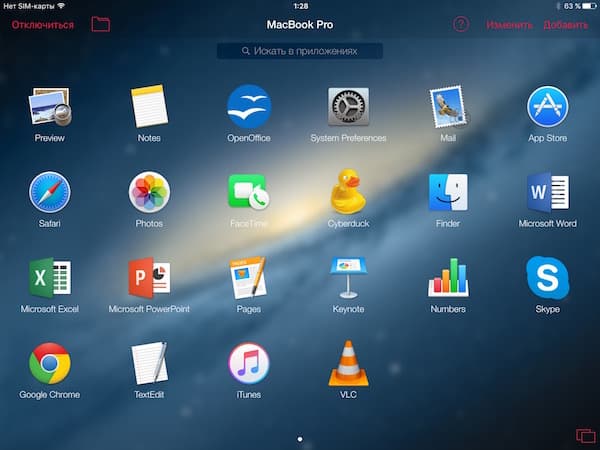Screen dimensions: 600x450
Task: Open the App Store icon
Action: 548,106
